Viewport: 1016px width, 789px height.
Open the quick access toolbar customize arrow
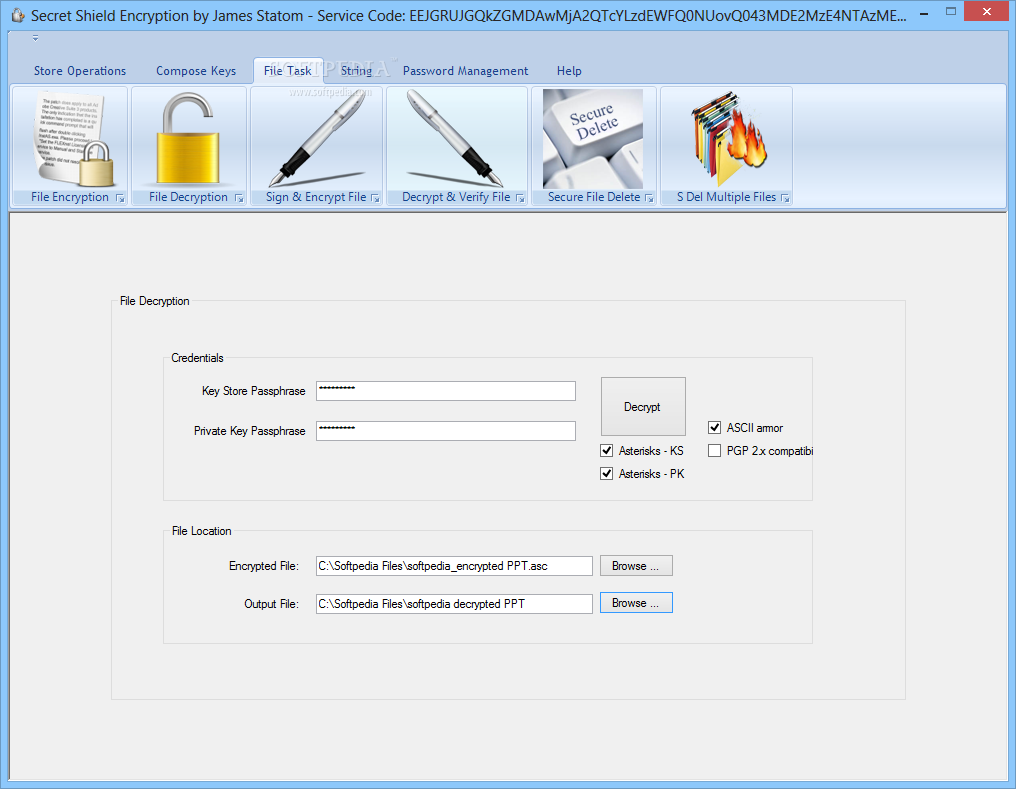coord(36,38)
